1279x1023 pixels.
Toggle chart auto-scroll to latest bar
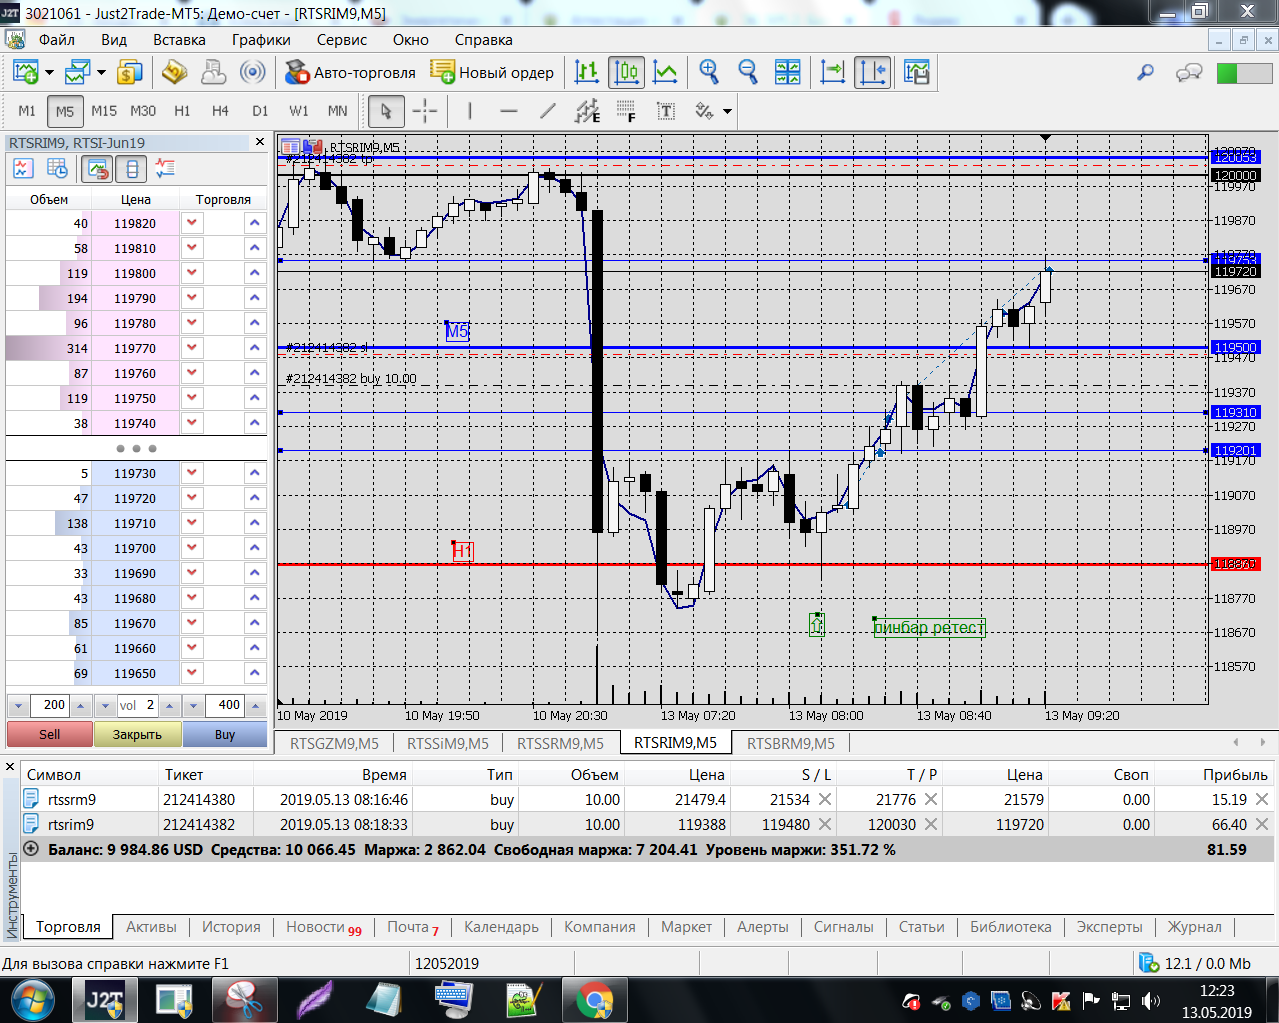point(833,72)
